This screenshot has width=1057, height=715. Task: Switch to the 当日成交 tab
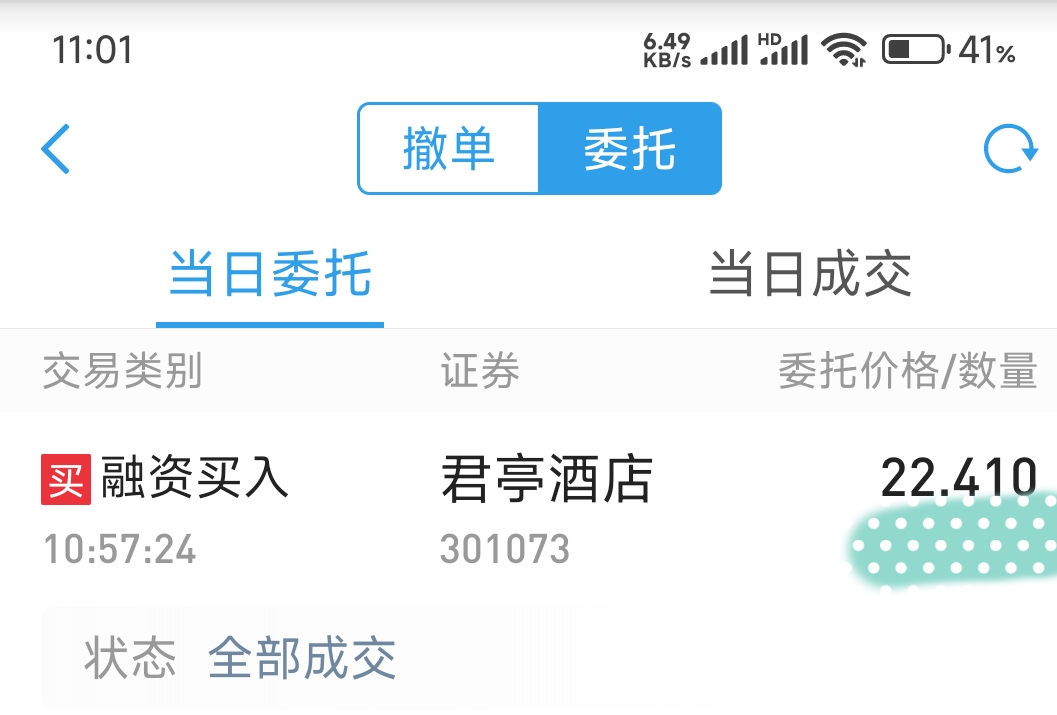pyautogui.click(x=810, y=274)
